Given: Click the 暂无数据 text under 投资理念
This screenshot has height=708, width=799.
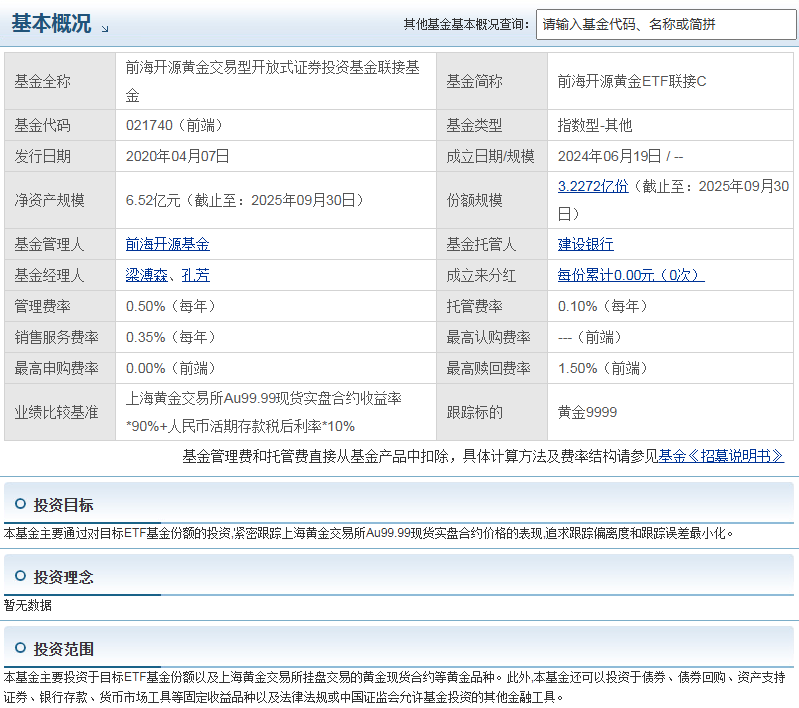Looking at the screenshot, I should 28,606.
